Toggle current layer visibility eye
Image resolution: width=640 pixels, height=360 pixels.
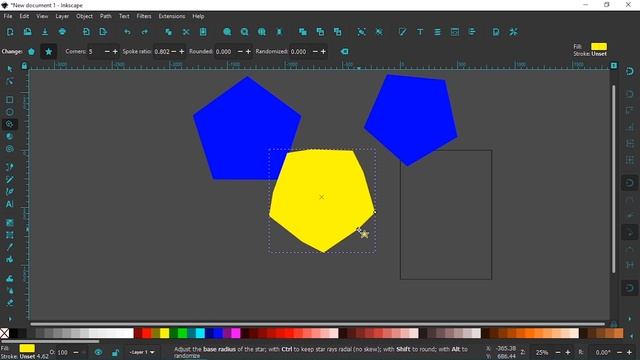(x=98, y=352)
